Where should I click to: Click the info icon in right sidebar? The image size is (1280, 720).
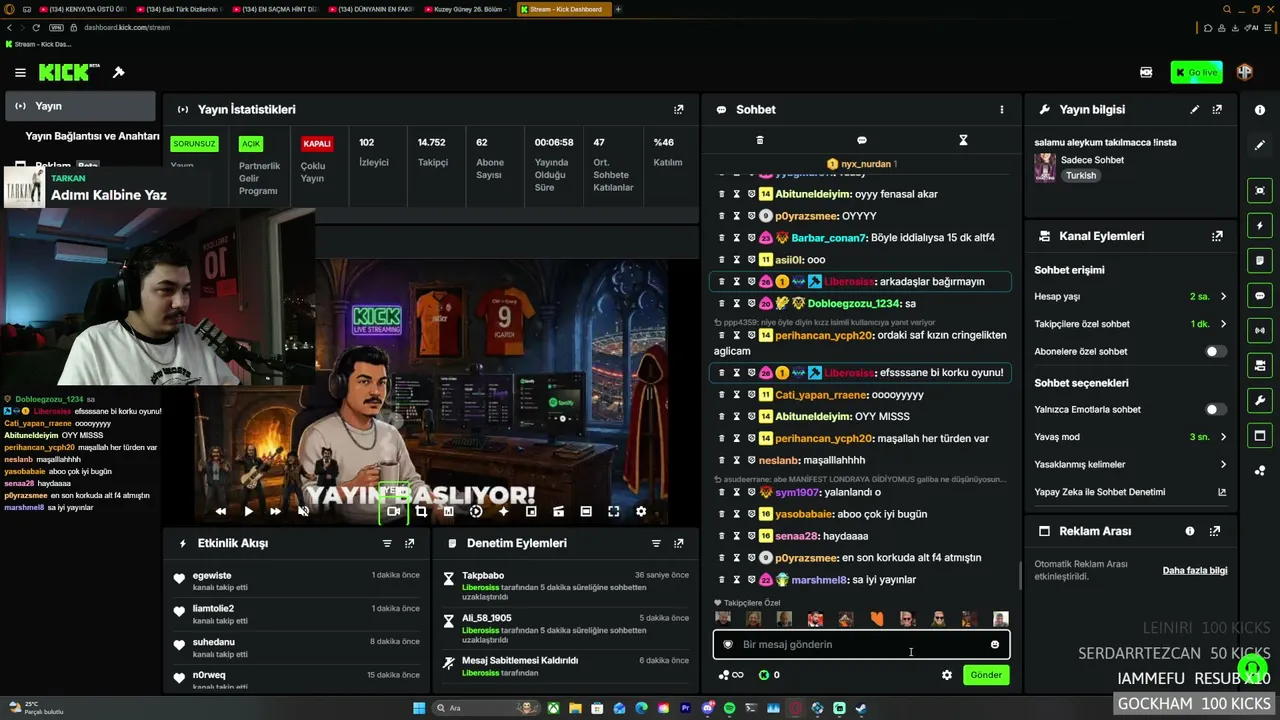pos(1260,110)
